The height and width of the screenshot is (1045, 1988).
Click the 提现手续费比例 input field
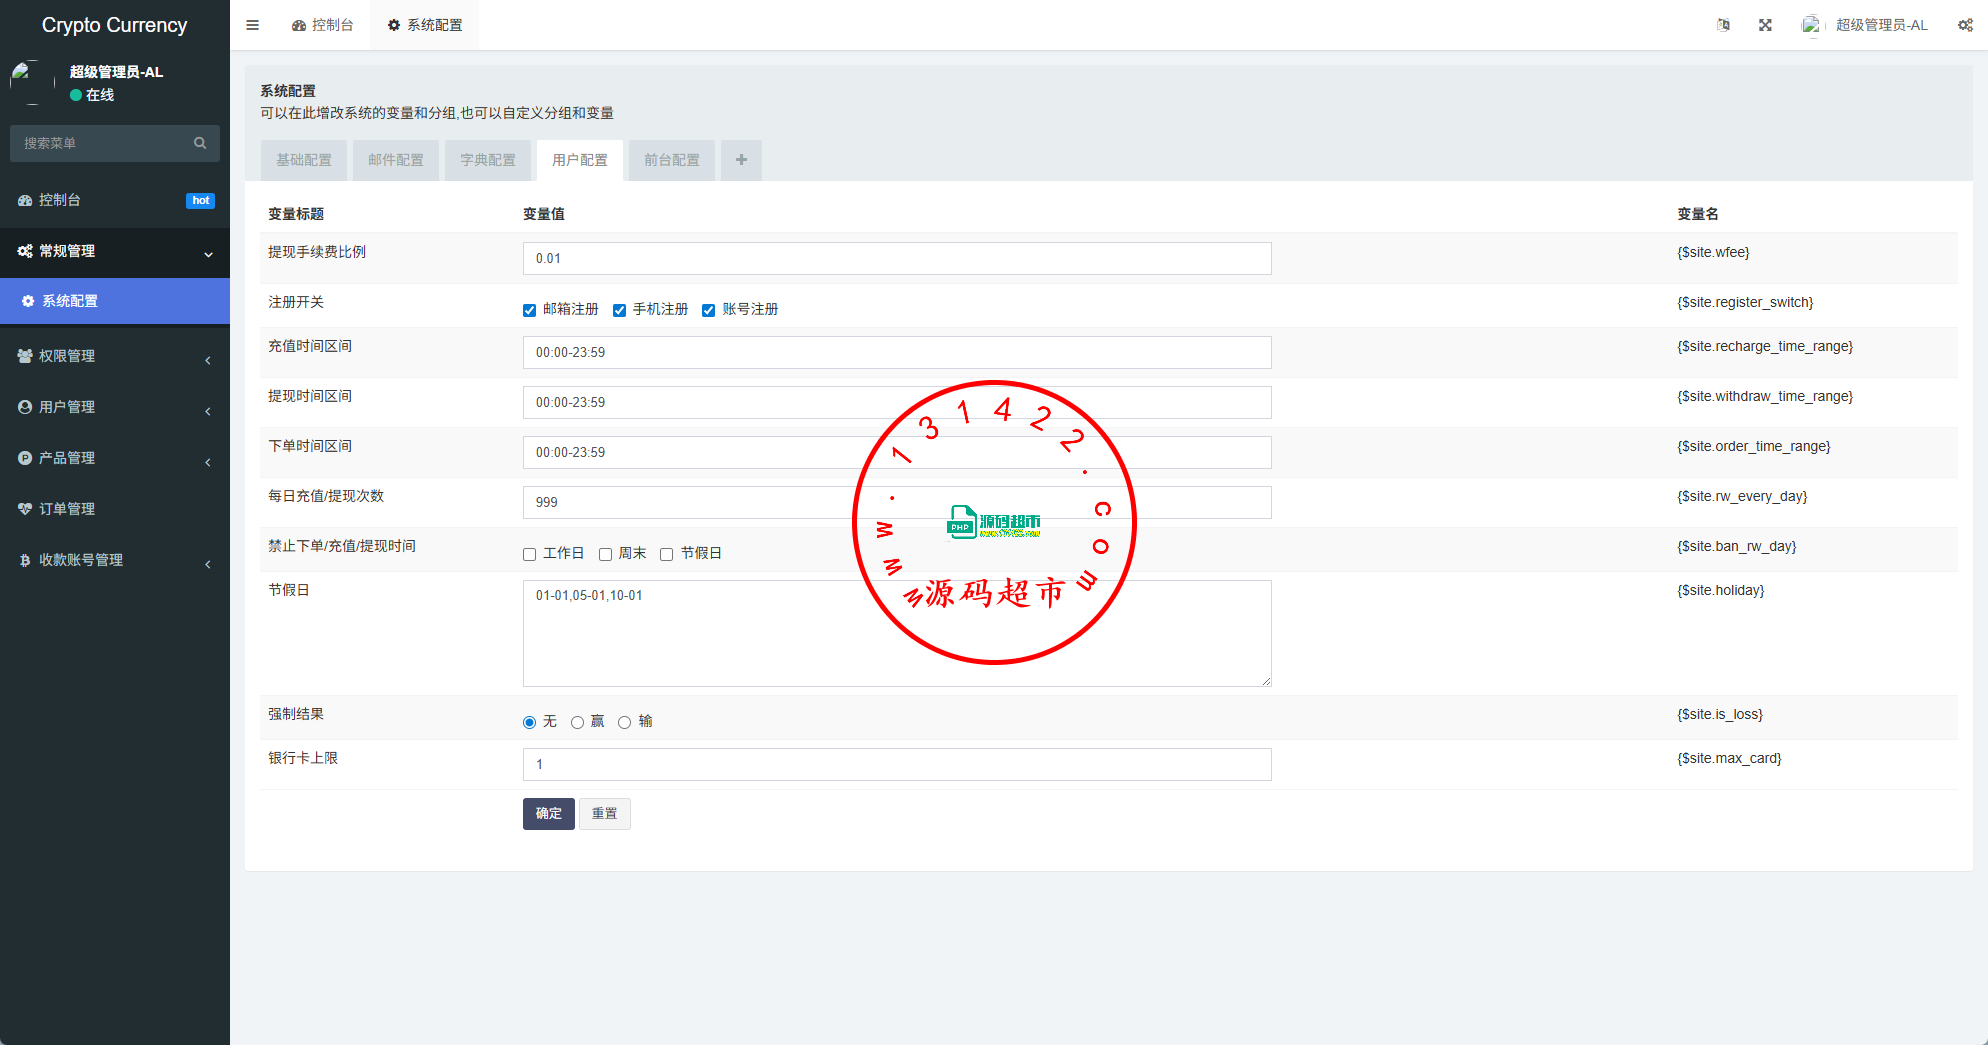click(x=897, y=258)
